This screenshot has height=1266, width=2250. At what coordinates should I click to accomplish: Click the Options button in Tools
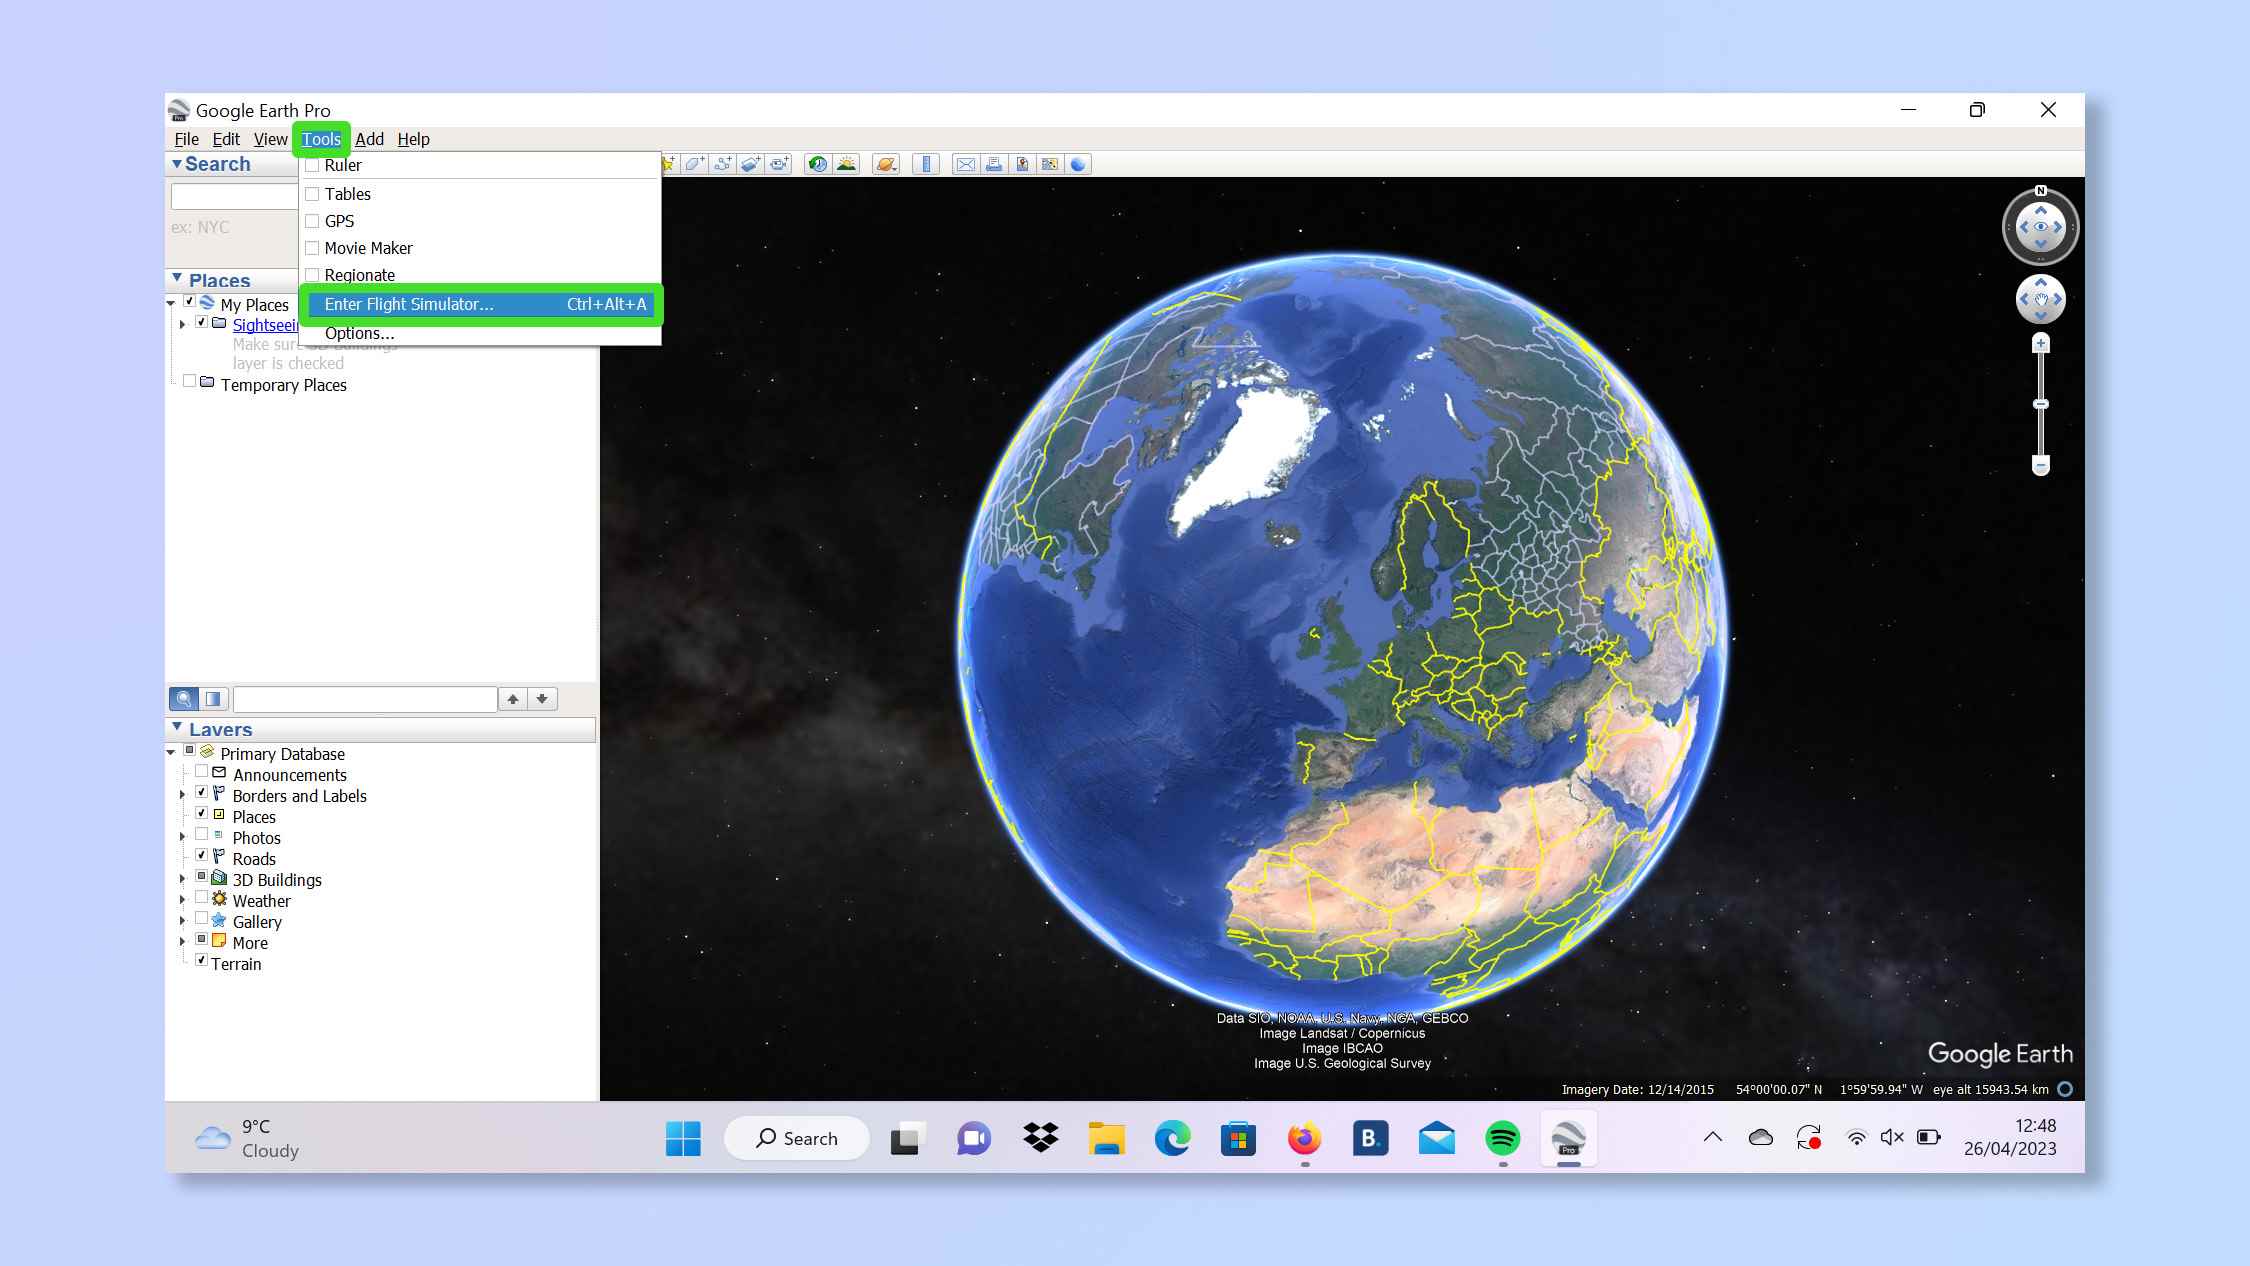(359, 332)
